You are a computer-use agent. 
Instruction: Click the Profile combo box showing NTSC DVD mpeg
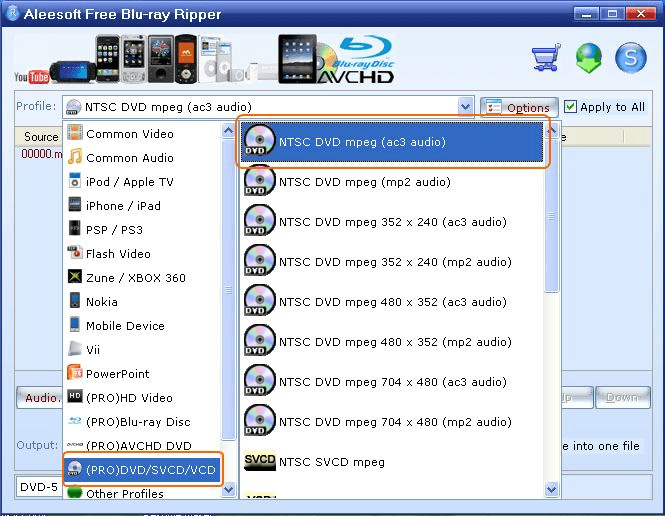point(268,106)
